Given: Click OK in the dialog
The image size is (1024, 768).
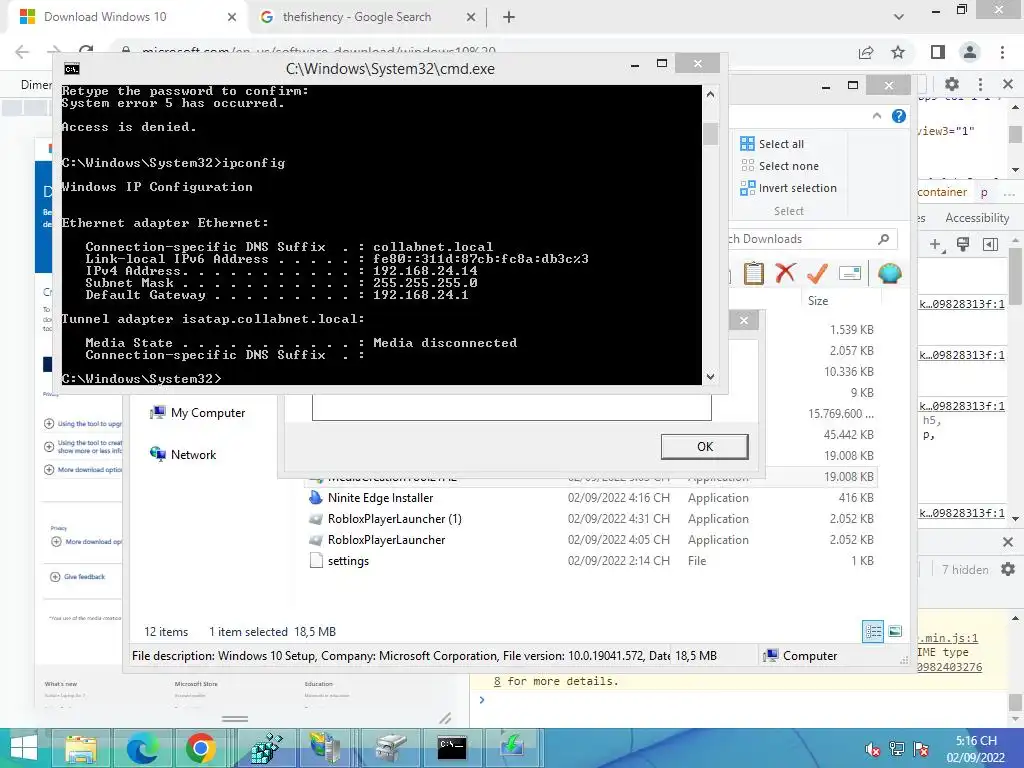Looking at the screenshot, I should coord(705,447).
